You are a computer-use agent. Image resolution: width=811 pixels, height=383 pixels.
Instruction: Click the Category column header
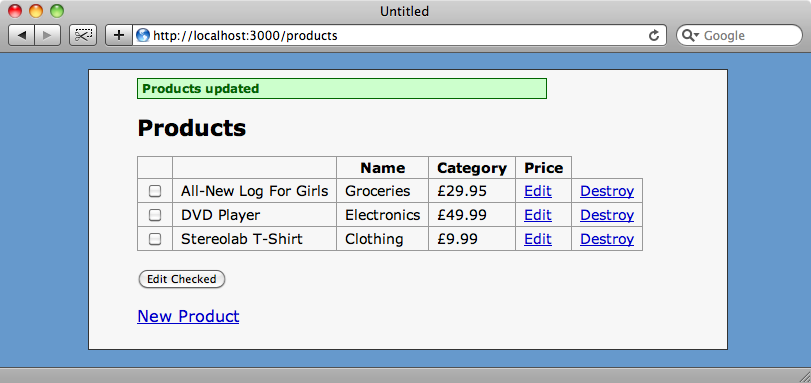(472, 168)
